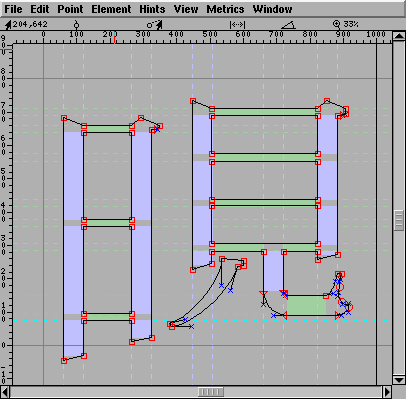
Task: Open the Hints menu
Action: tap(152, 9)
